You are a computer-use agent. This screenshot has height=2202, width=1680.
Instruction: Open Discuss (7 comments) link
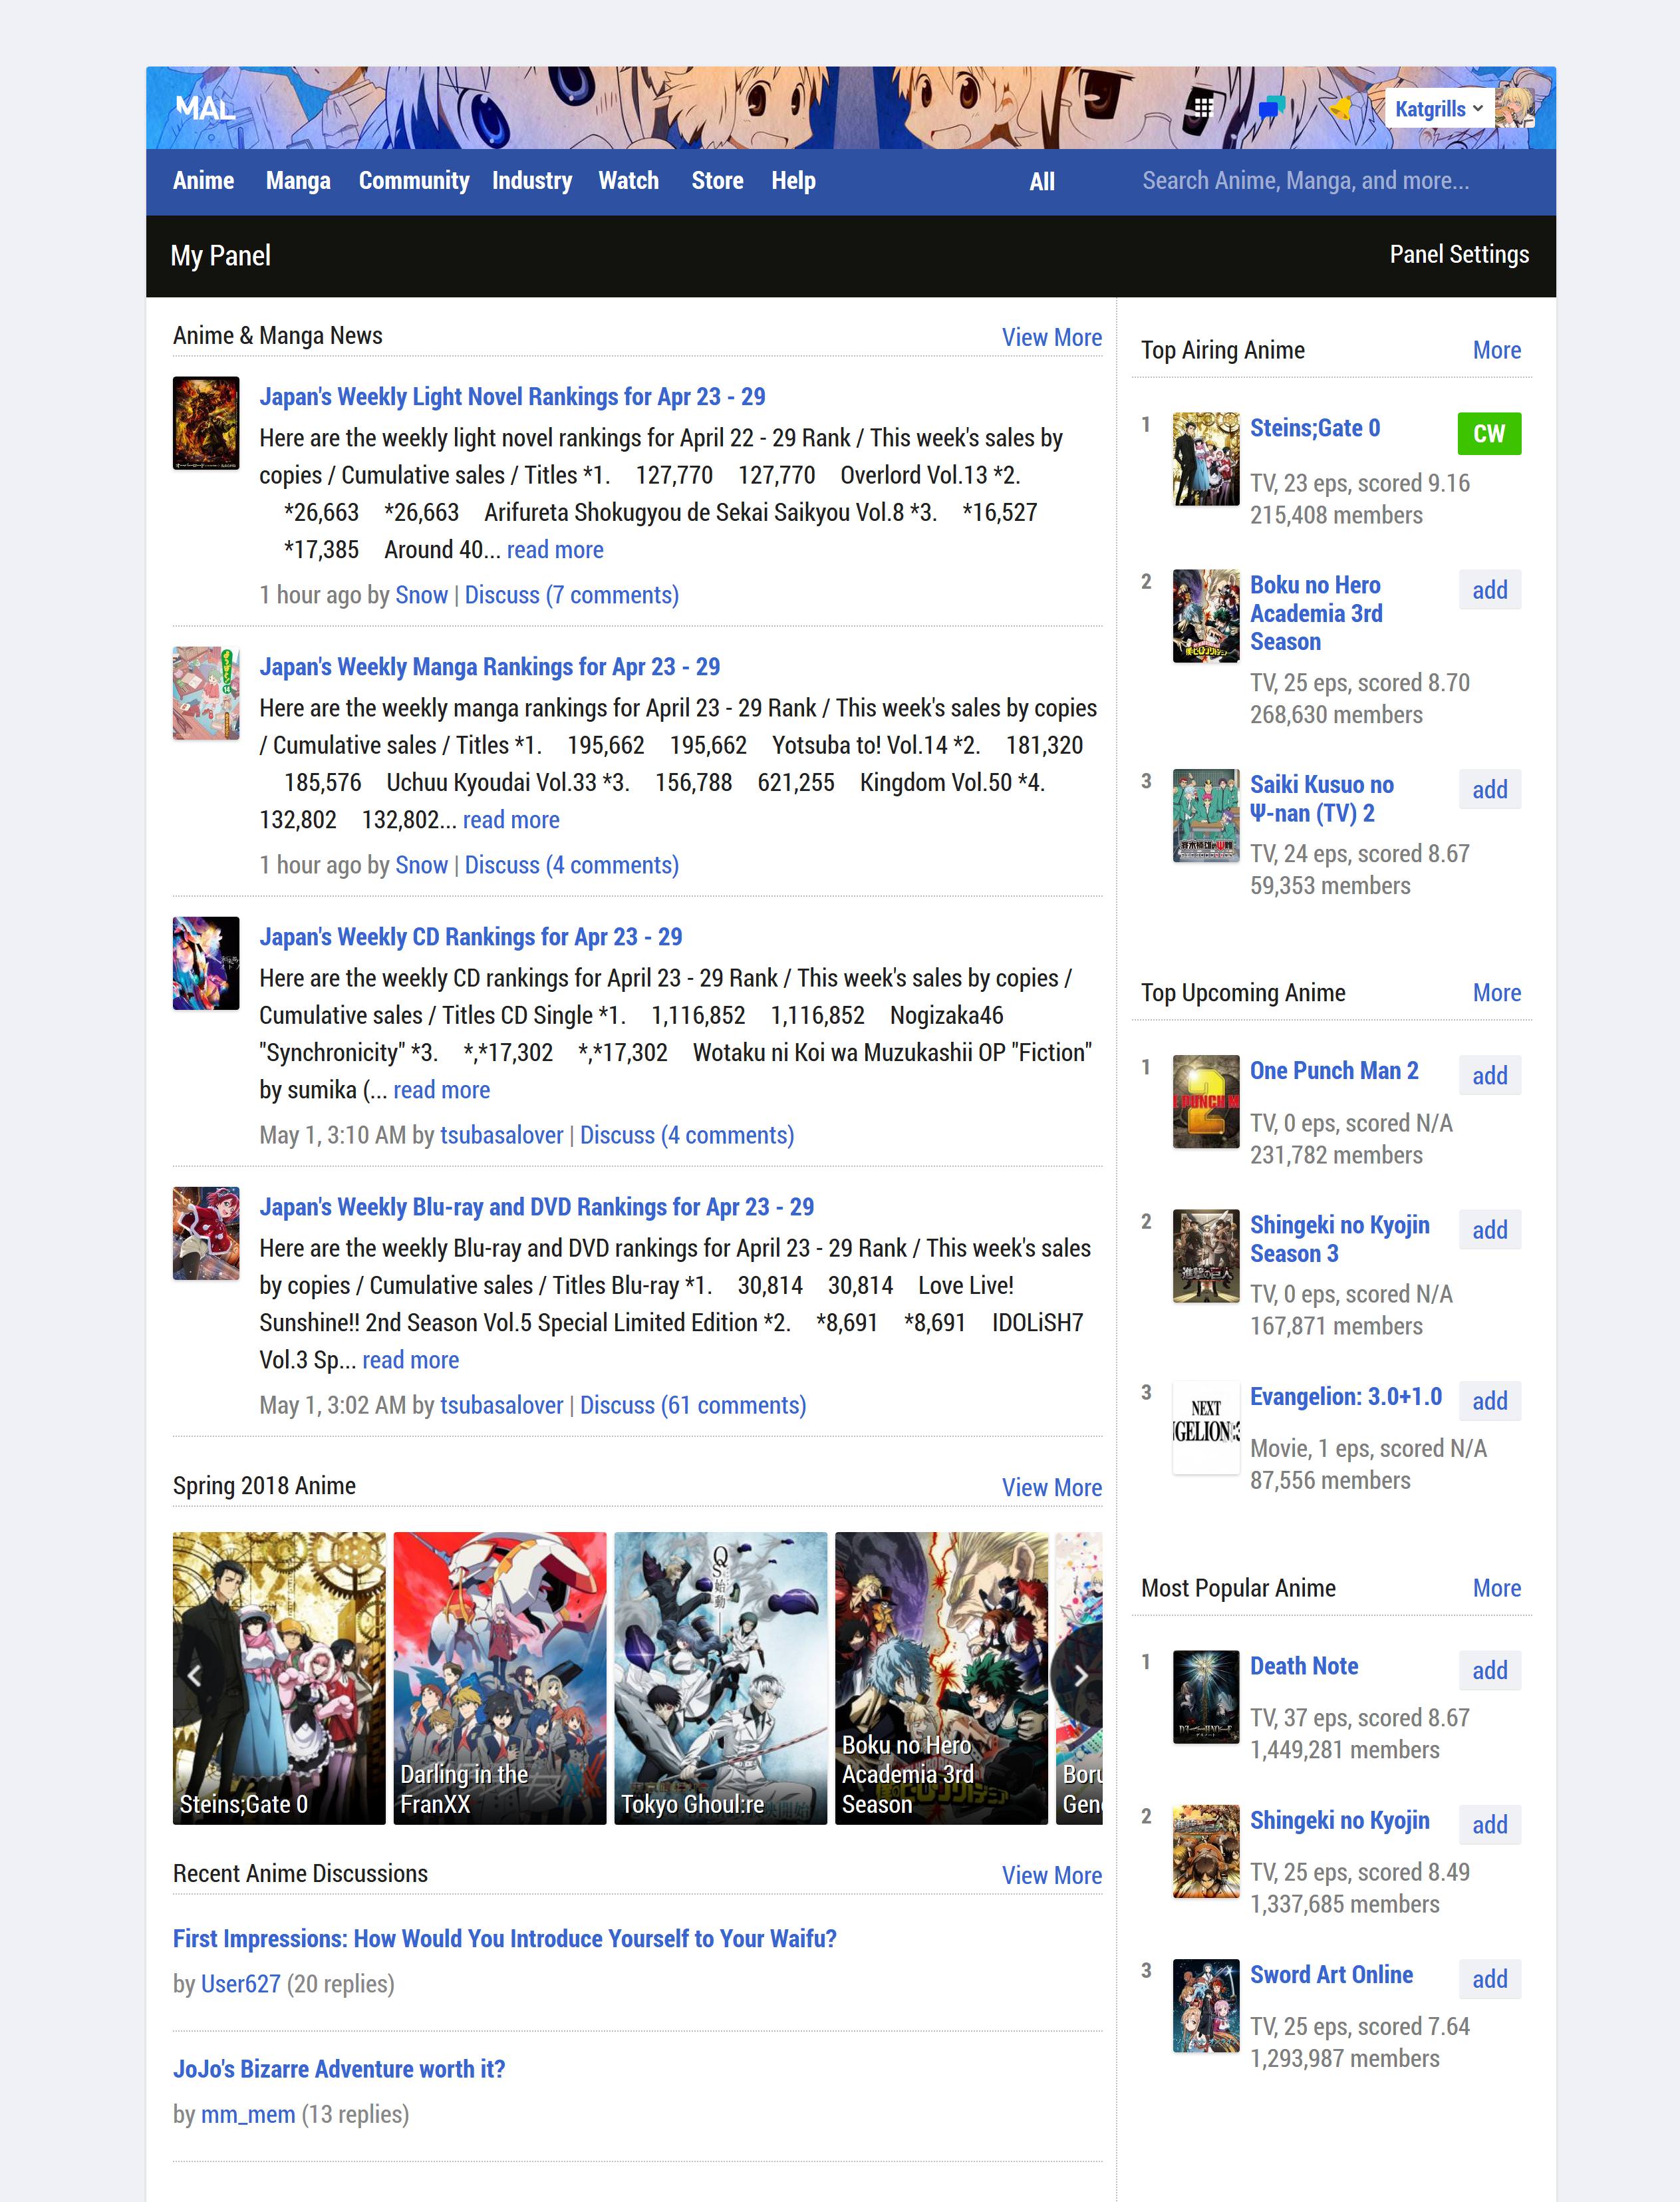[x=572, y=595]
